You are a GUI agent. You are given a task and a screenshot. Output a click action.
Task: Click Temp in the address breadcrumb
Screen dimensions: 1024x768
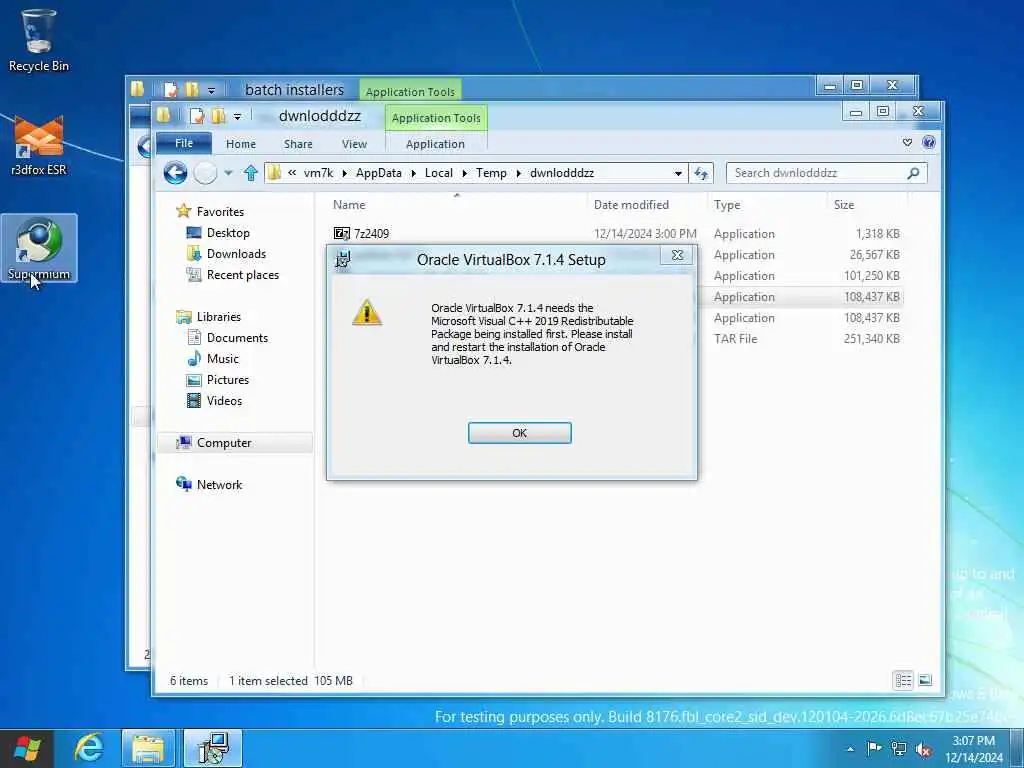point(491,173)
